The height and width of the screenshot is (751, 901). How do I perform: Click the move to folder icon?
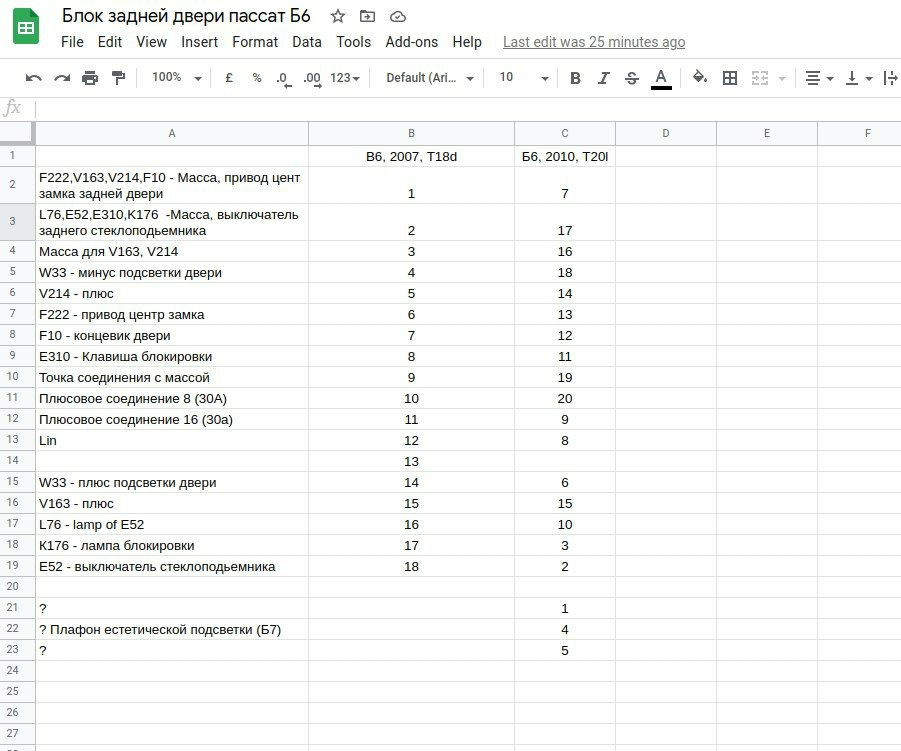point(367,17)
